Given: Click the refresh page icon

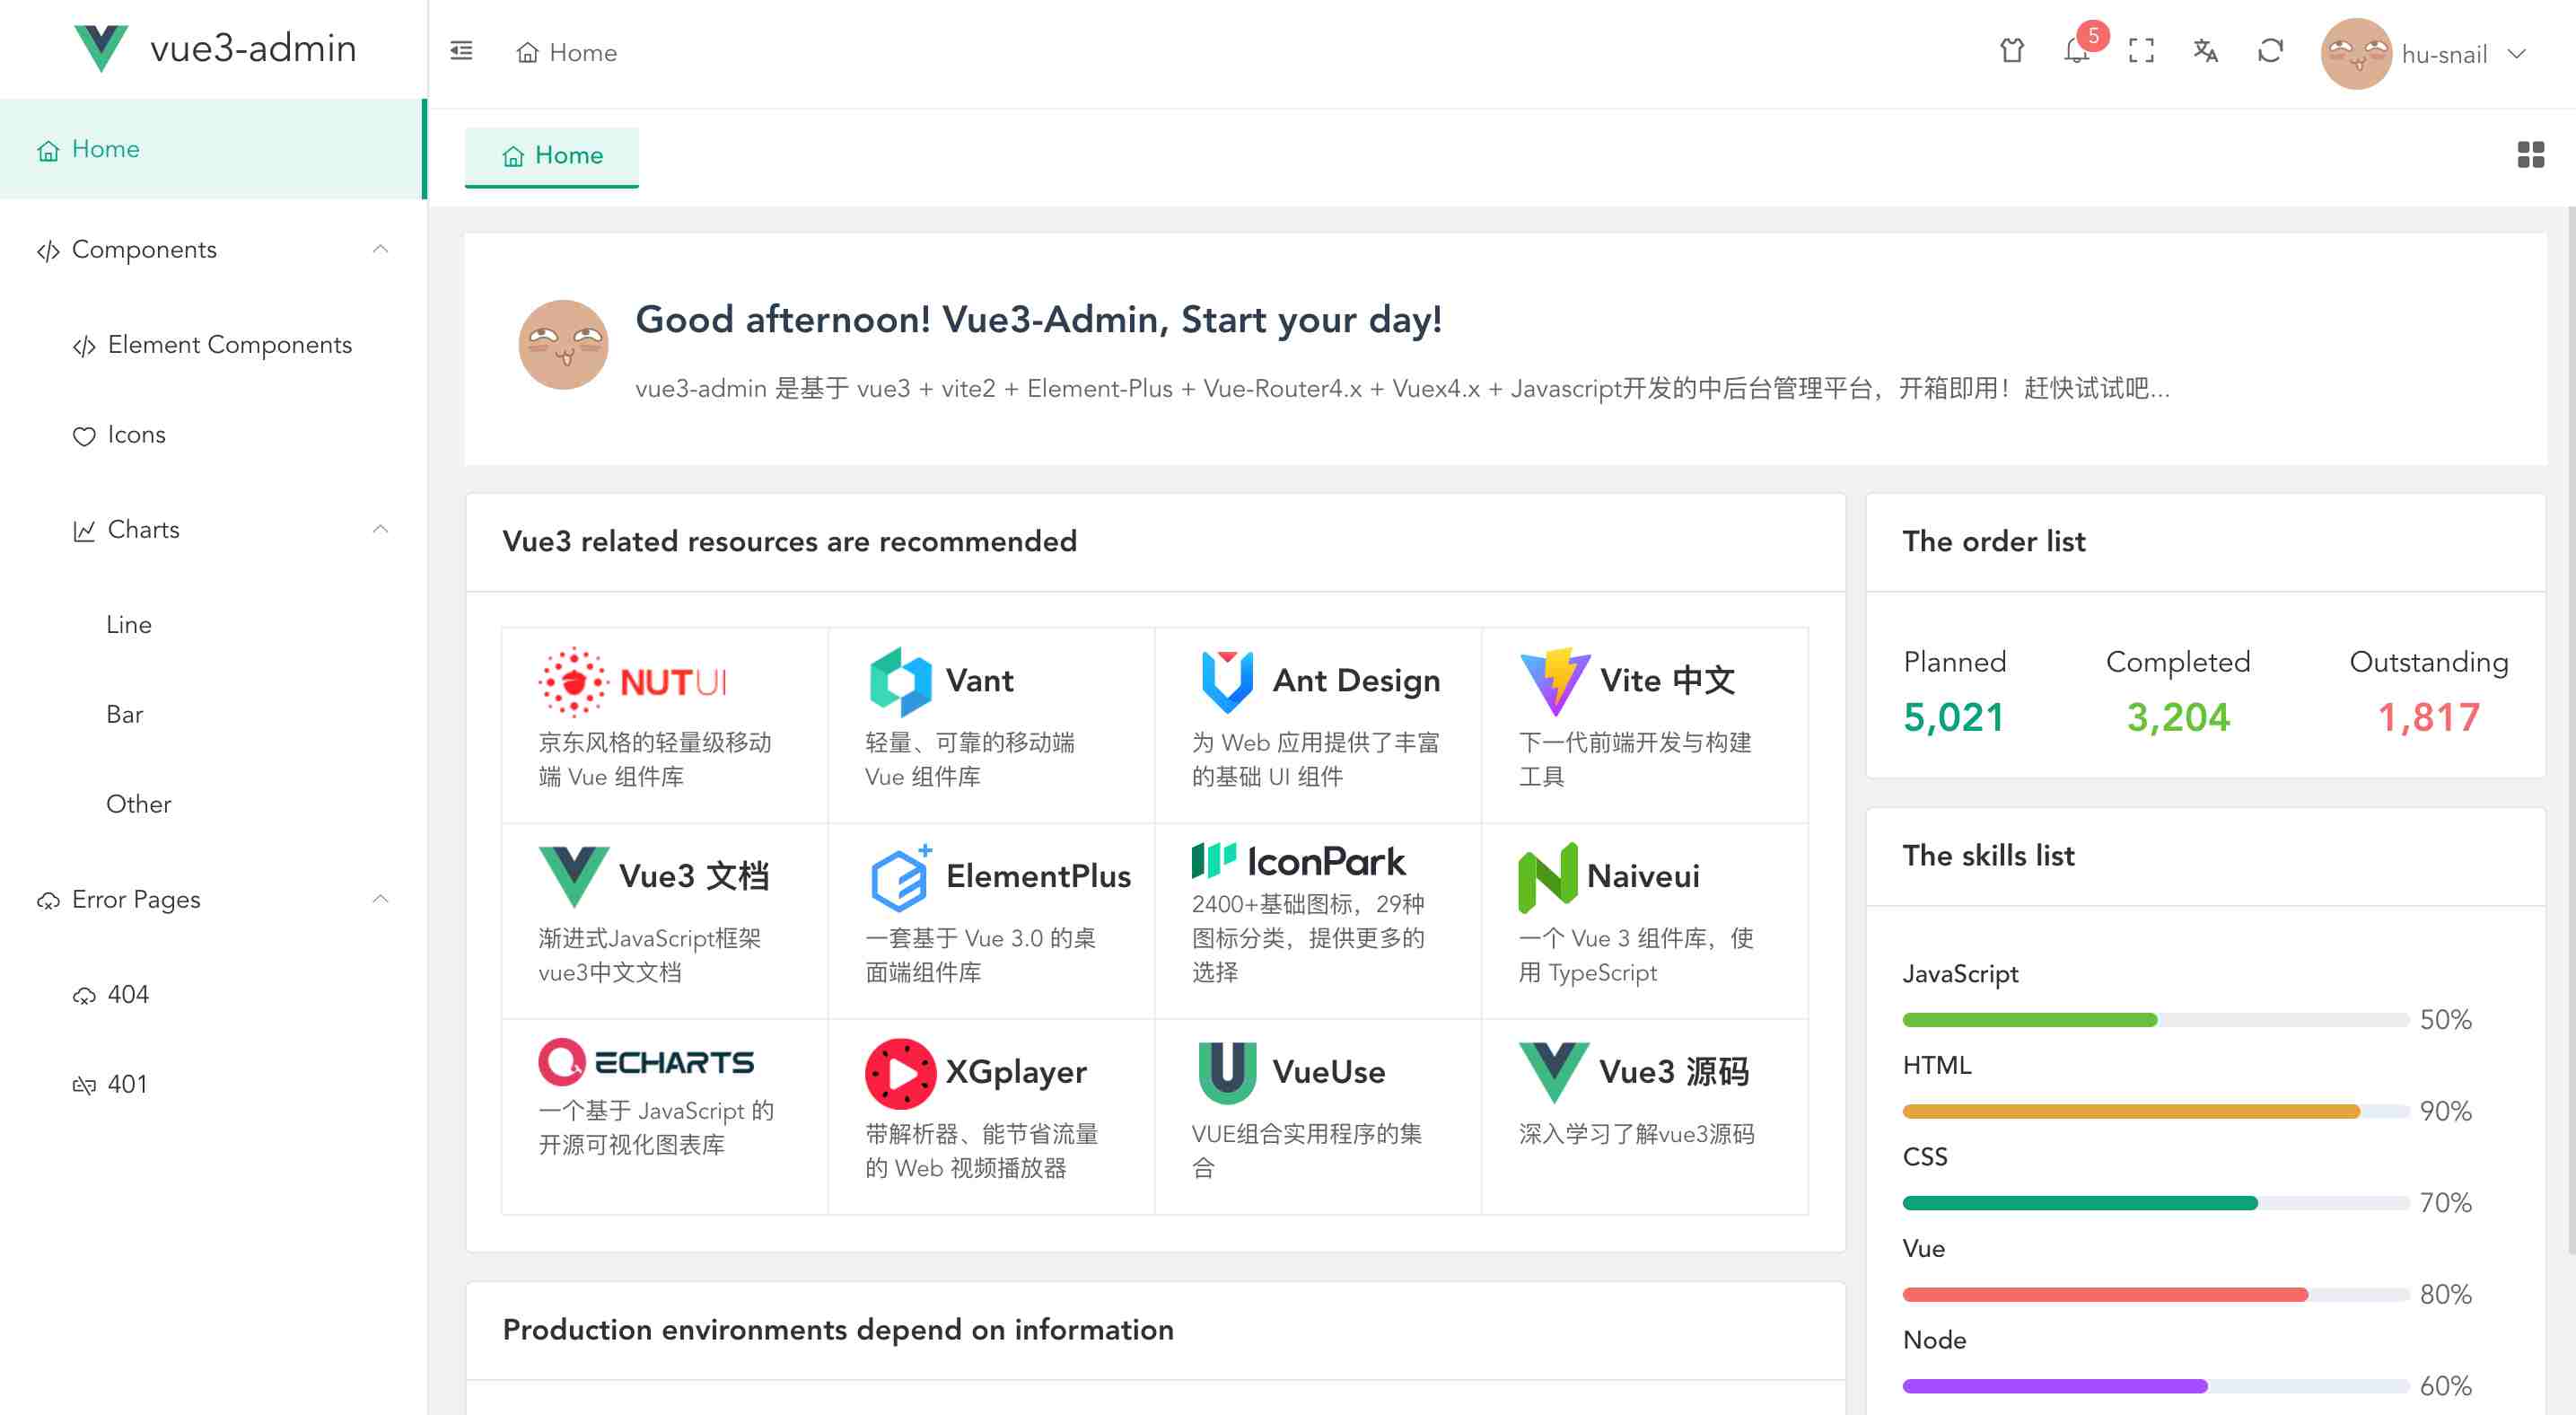Looking at the screenshot, I should click(x=2270, y=51).
